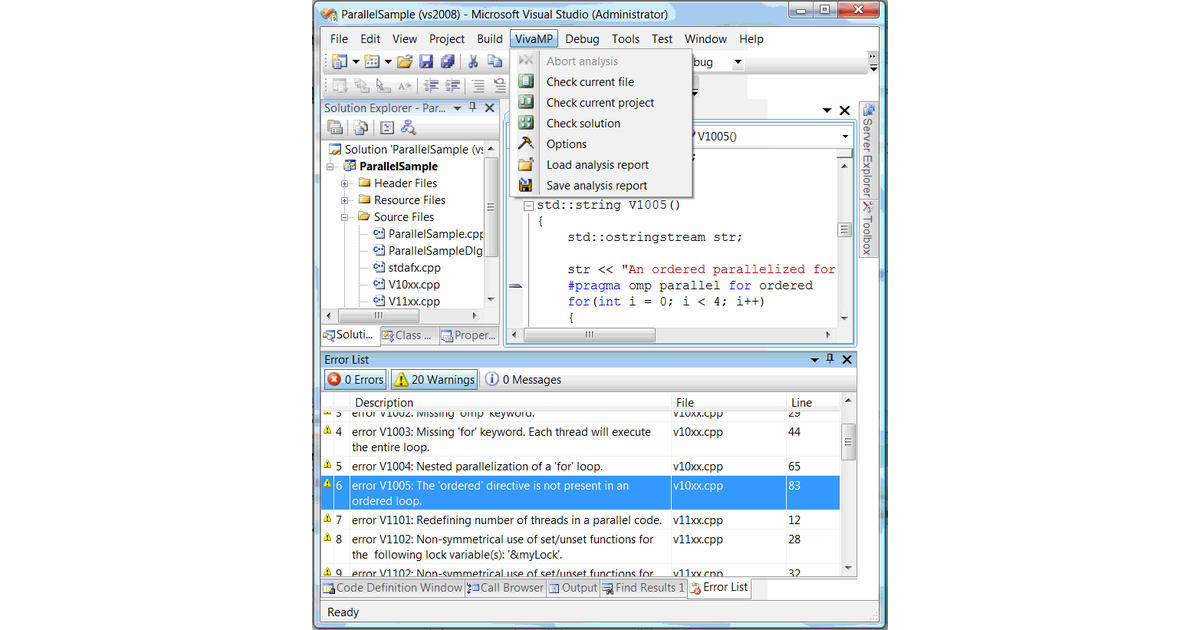Click the Load analysis report folder icon
The height and width of the screenshot is (630, 1200).
pyautogui.click(x=525, y=164)
